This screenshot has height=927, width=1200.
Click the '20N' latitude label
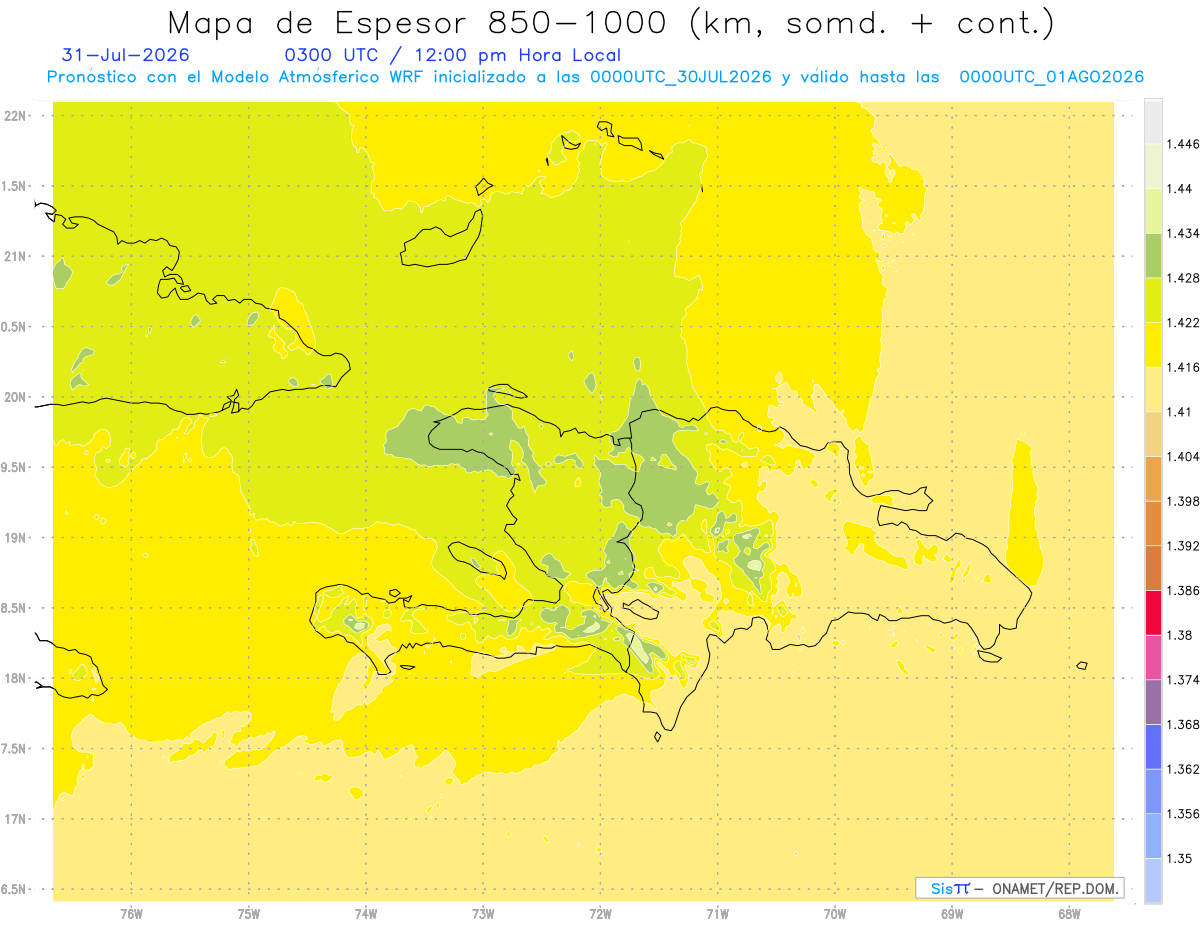click(x=17, y=397)
